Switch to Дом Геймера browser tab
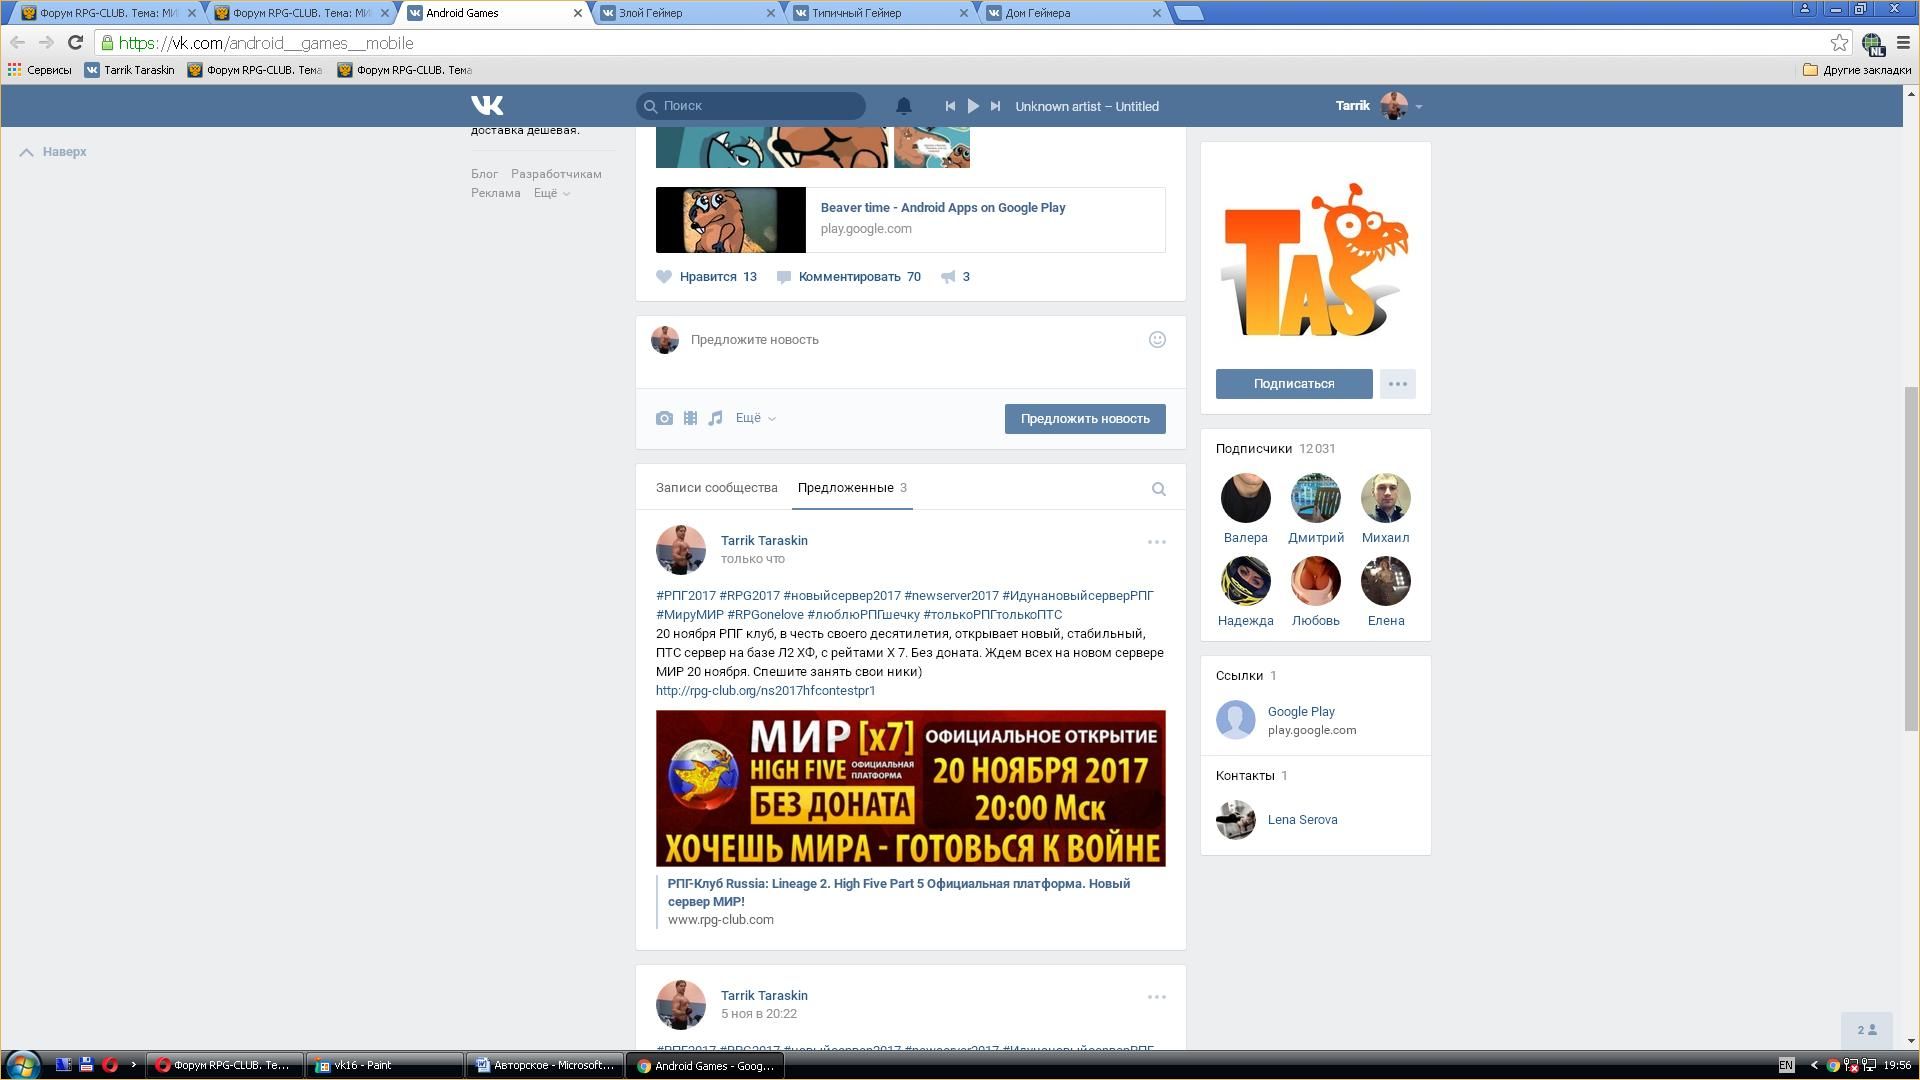The width and height of the screenshot is (1920, 1080). [x=1076, y=13]
